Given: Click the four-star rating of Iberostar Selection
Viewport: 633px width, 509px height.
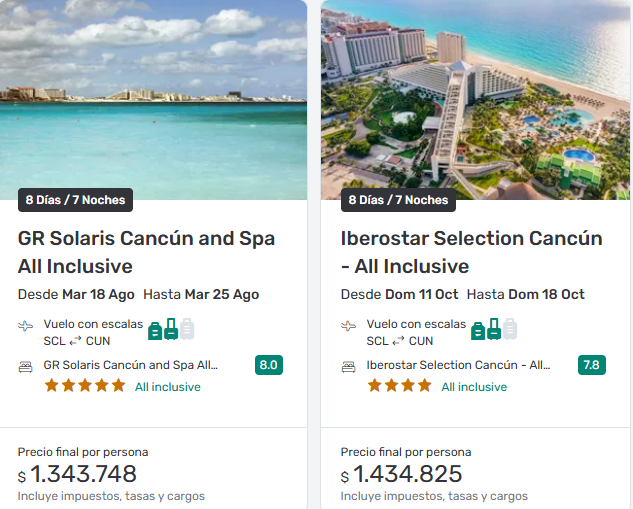Looking at the screenshot, I should tap(399, 386).
